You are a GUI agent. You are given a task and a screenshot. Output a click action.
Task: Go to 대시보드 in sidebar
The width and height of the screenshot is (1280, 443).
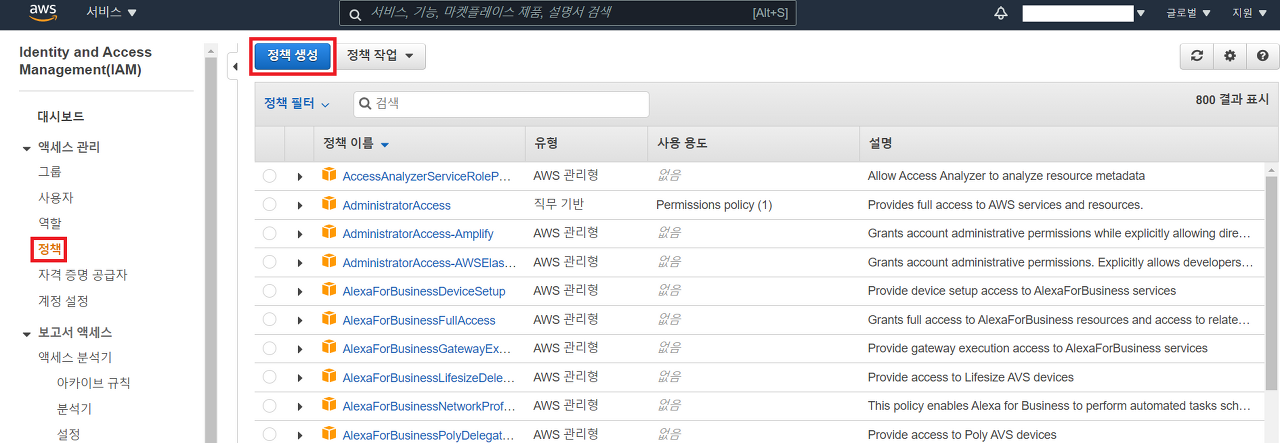click(61, 116)
